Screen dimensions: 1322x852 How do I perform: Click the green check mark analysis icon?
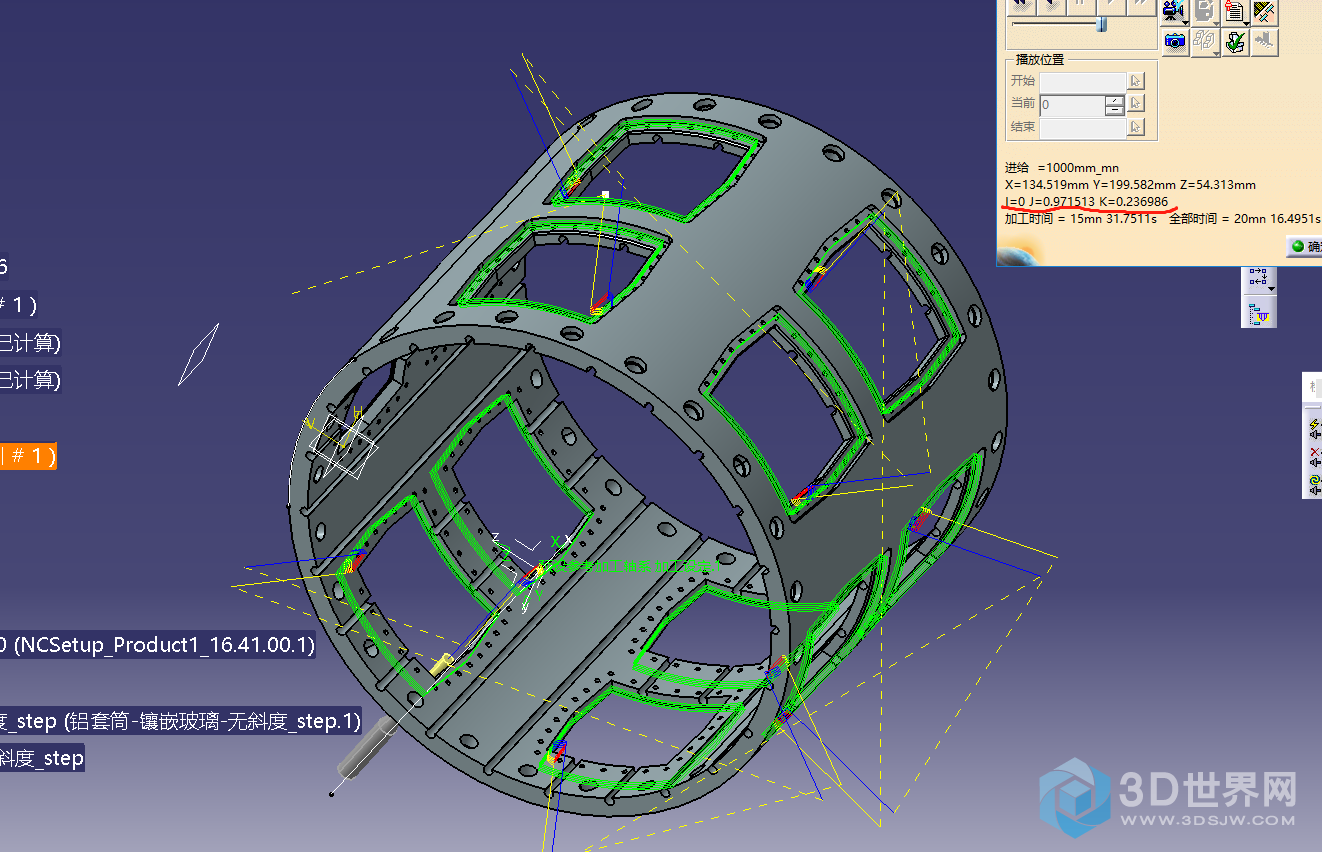(1236, 41)
